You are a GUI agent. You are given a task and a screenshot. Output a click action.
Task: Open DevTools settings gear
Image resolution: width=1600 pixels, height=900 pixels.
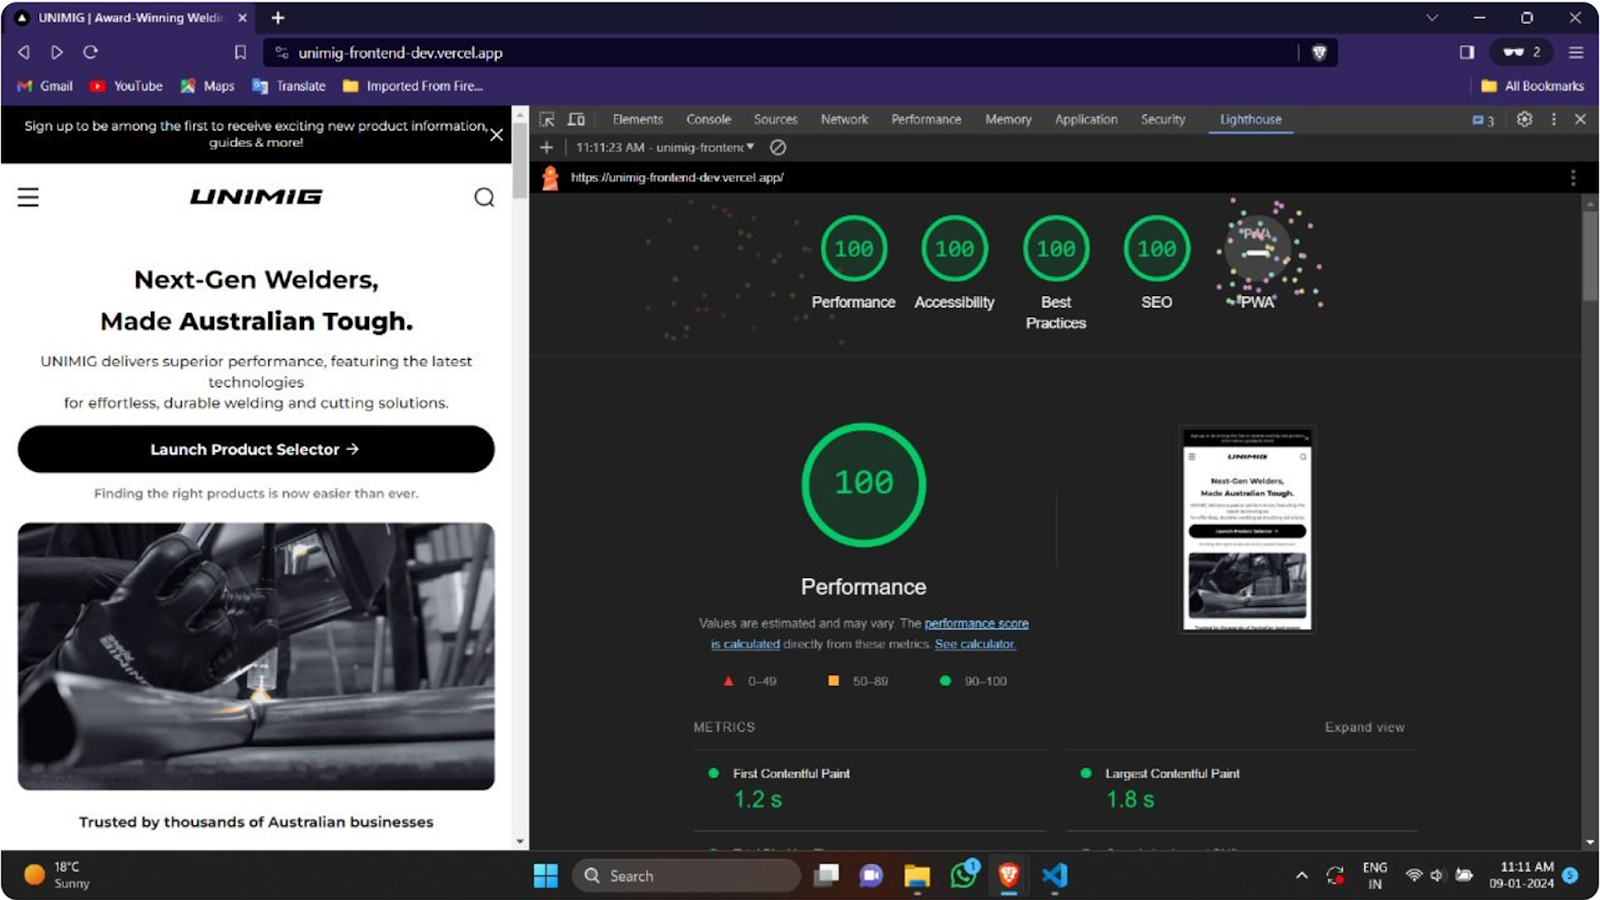(1524, 119)
